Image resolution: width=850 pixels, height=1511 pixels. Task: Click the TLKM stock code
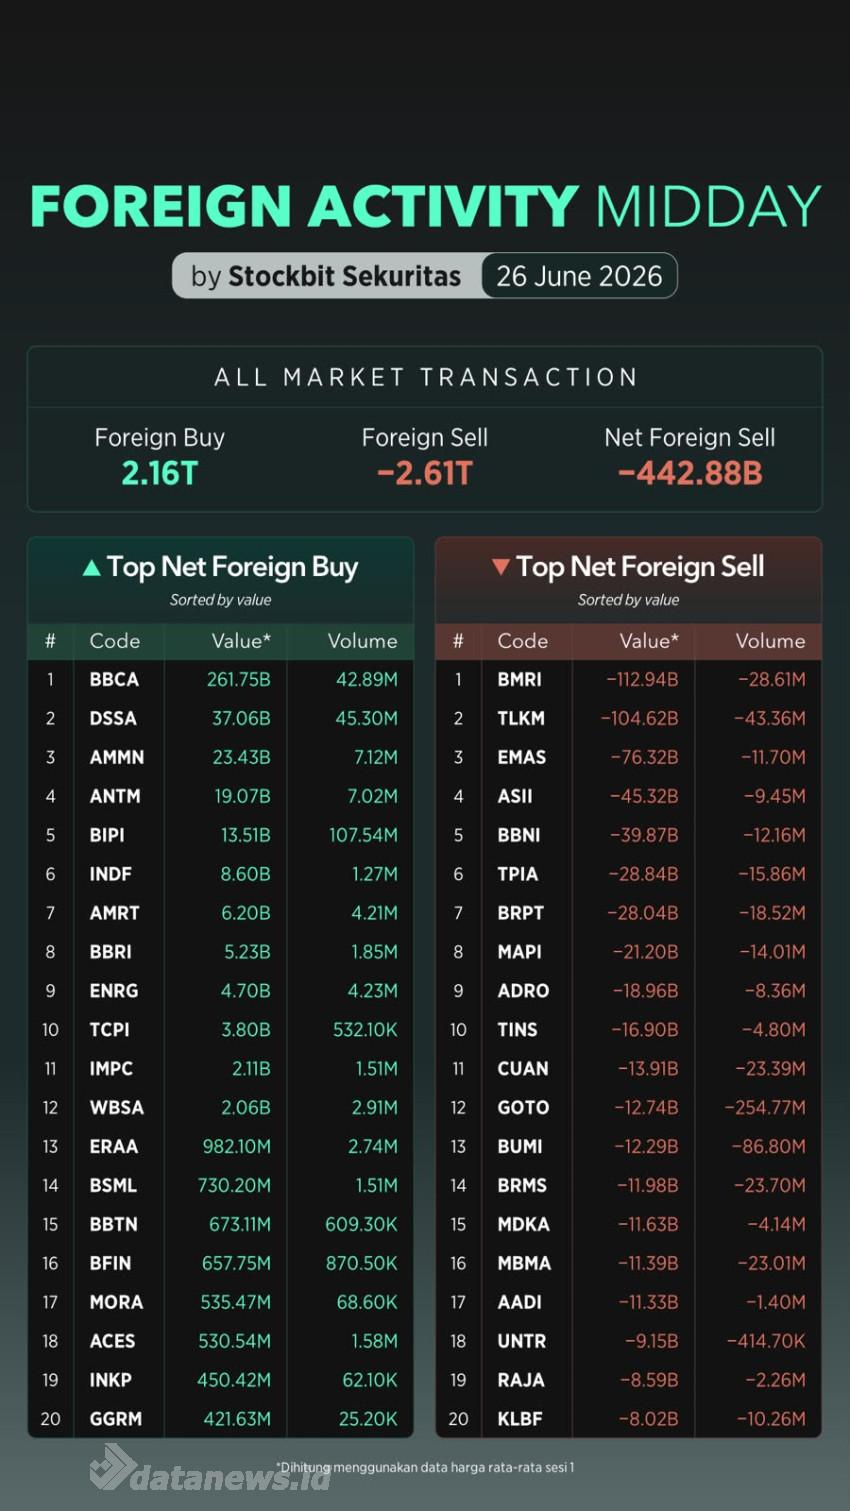pyautogui.click(x=521, y=718)
